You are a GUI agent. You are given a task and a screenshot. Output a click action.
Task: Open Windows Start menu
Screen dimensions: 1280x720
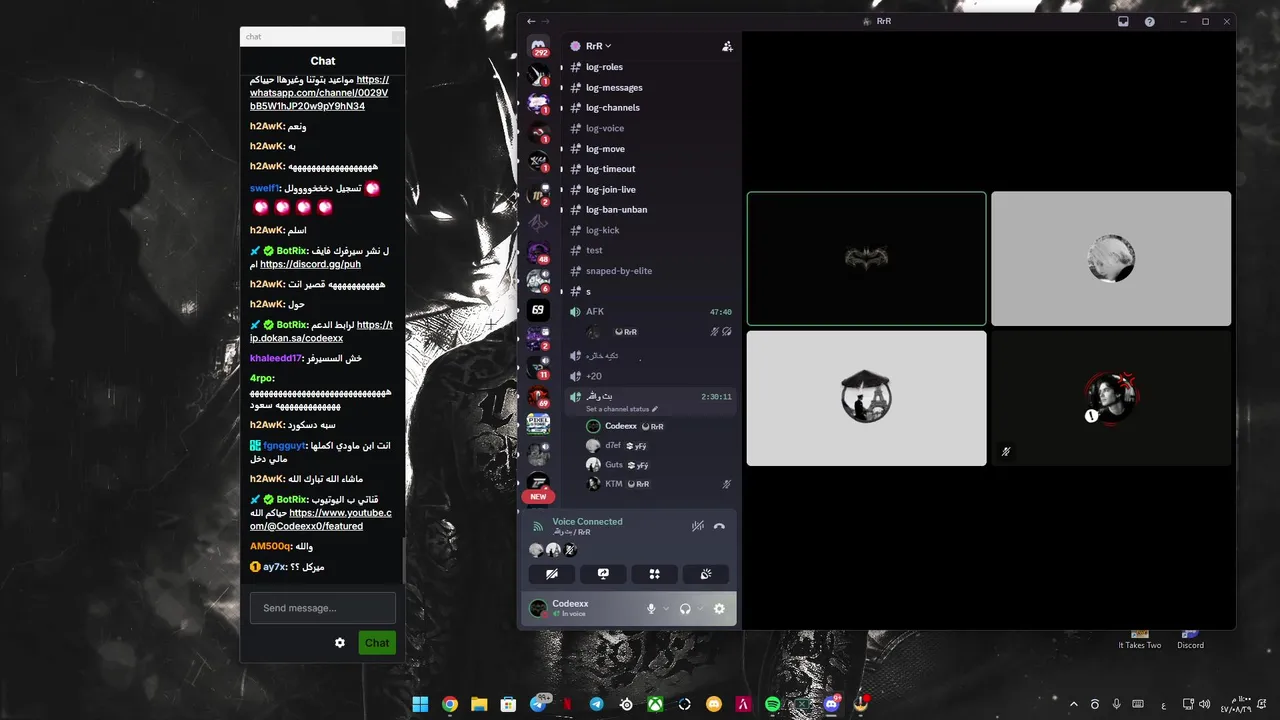pyautogui.click(x=420, y=704)
